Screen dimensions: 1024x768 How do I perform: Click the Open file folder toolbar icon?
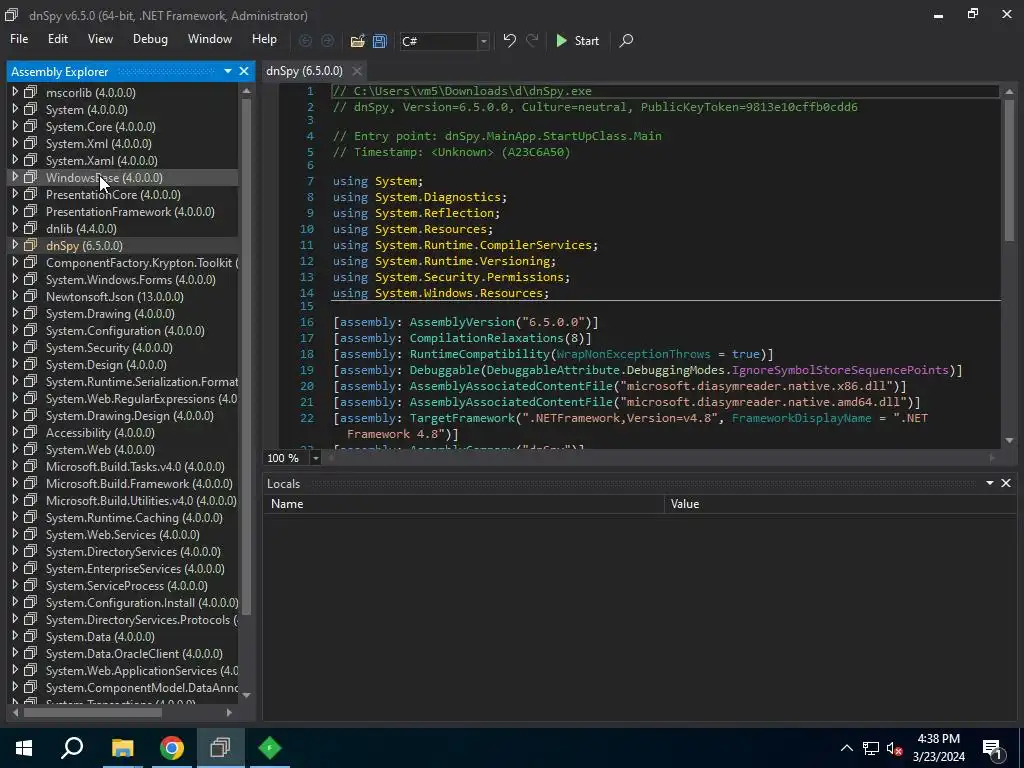(357, 40)
